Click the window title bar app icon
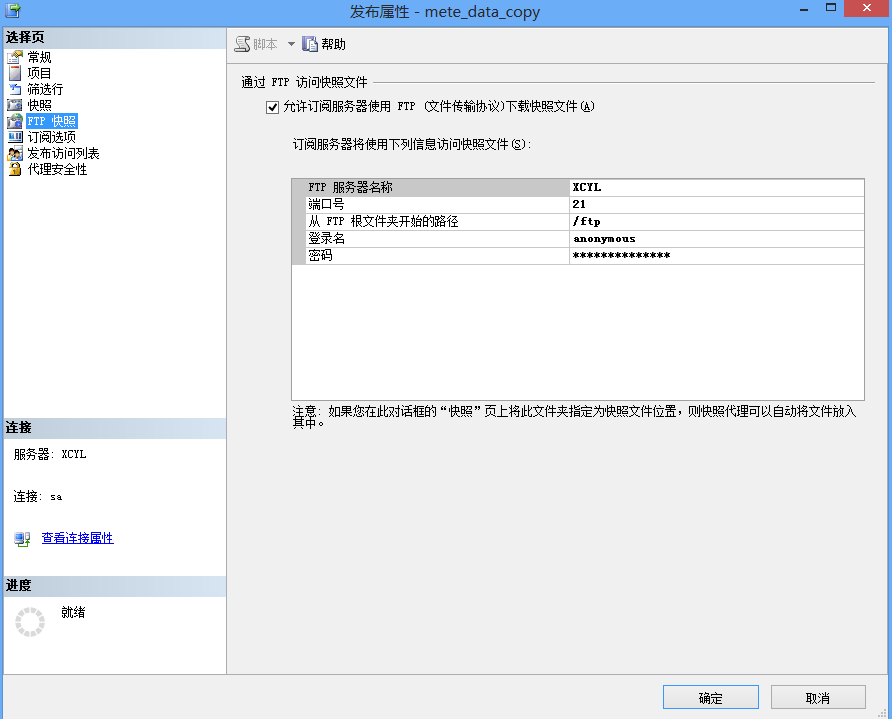This screenshot has height=719, width=892. 13,10
